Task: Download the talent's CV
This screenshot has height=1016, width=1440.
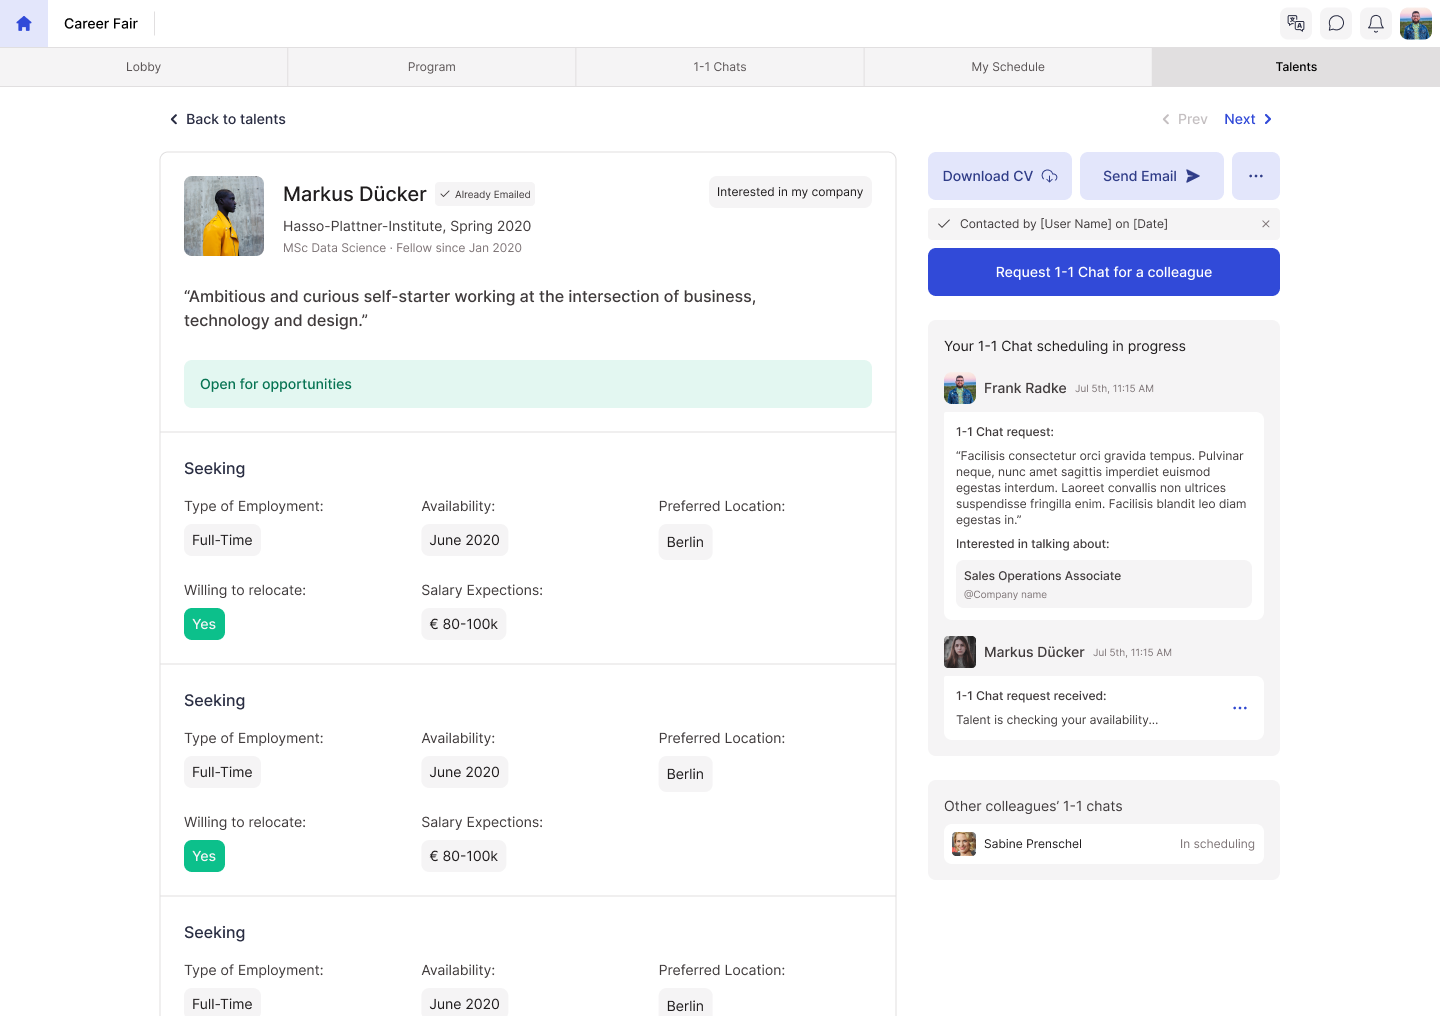Action: click(1000, 176)
